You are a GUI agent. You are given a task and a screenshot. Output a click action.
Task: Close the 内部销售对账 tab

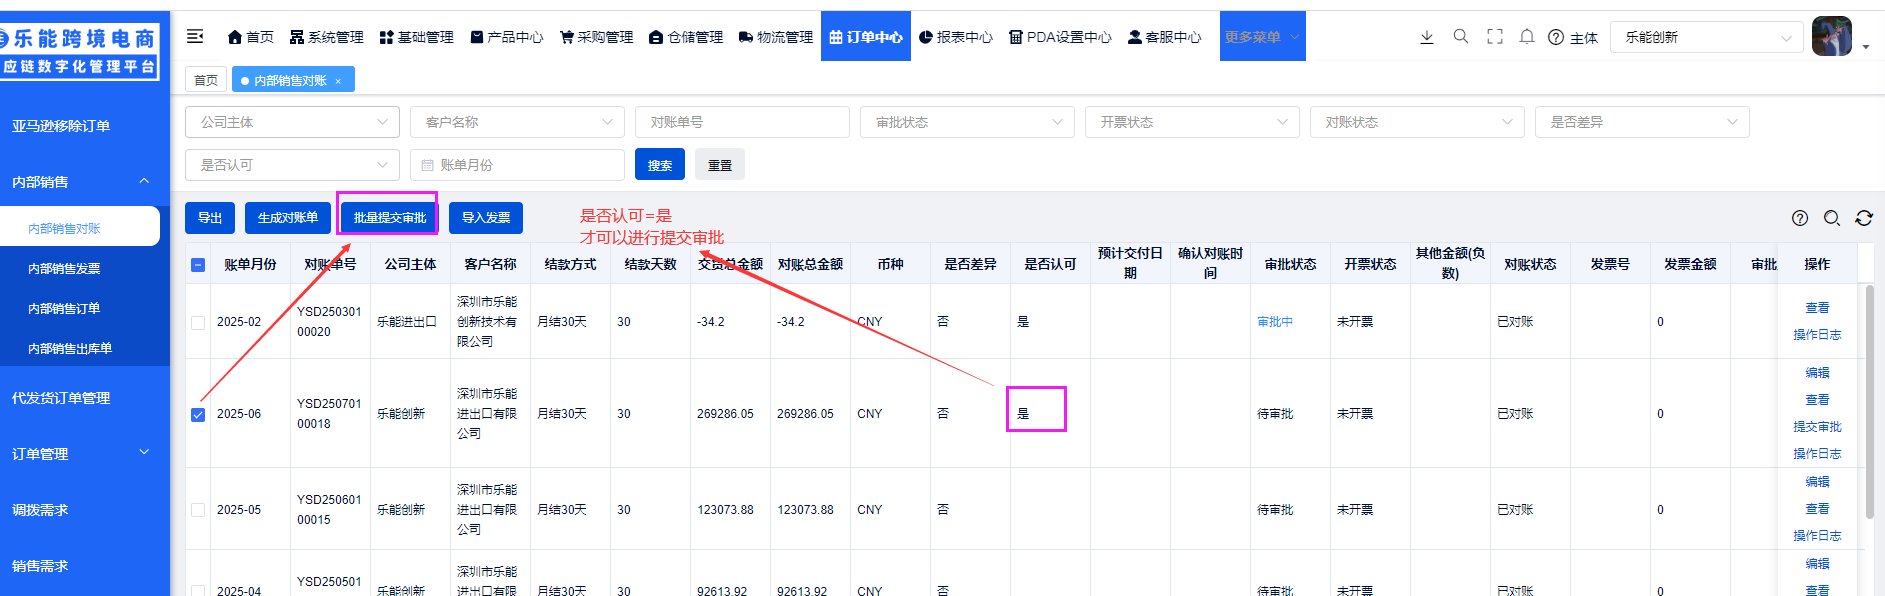tap(338, 81)
